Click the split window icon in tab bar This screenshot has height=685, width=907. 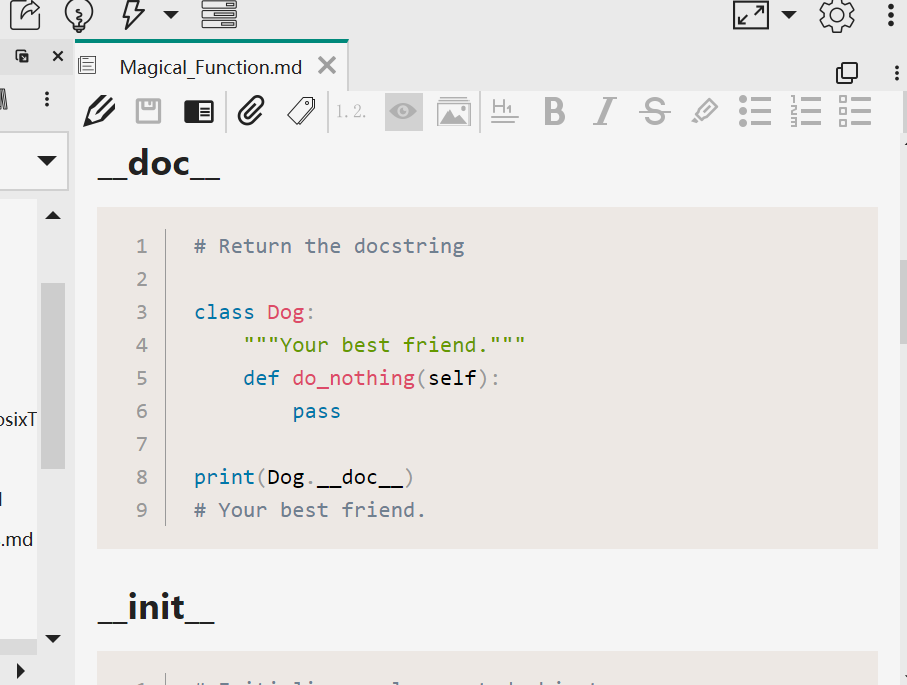coord(847,73)
